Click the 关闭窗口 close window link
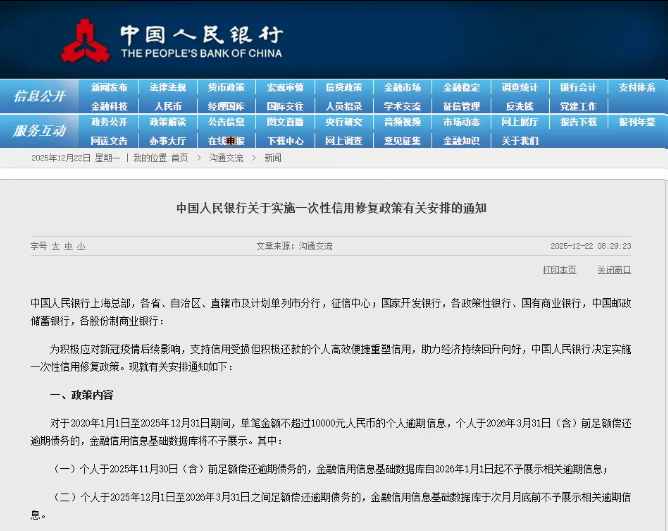 point(614,270)
